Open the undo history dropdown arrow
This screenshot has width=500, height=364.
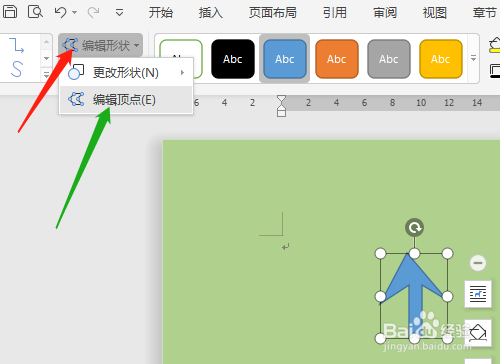[75, 13]
